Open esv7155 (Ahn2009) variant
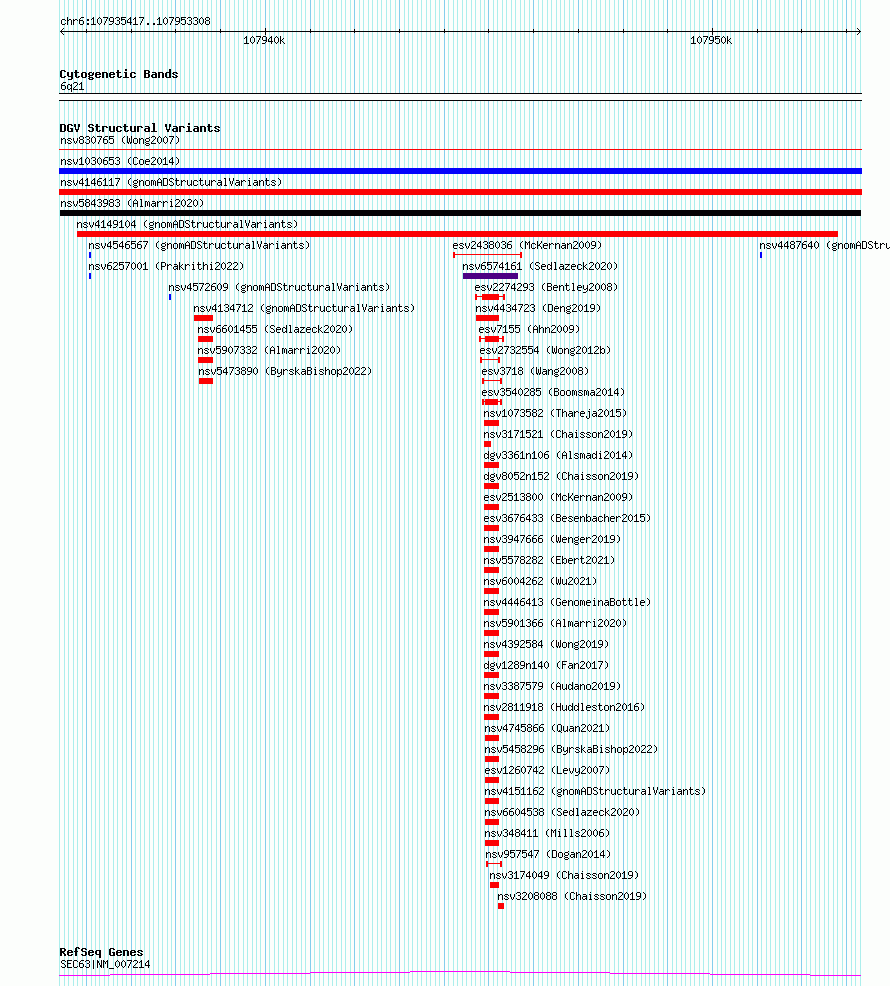890x986 pixels. pos(529,330)
